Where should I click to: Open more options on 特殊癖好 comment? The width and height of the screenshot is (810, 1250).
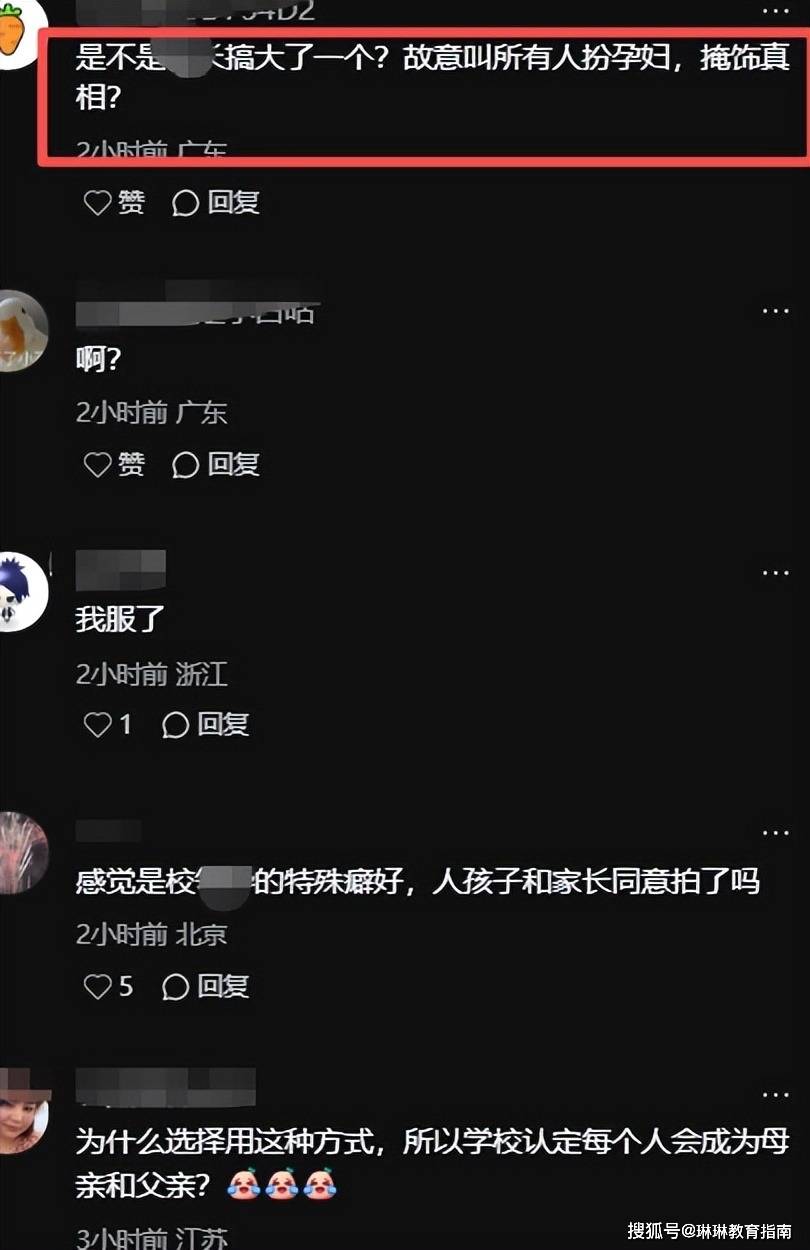[776, 833]
